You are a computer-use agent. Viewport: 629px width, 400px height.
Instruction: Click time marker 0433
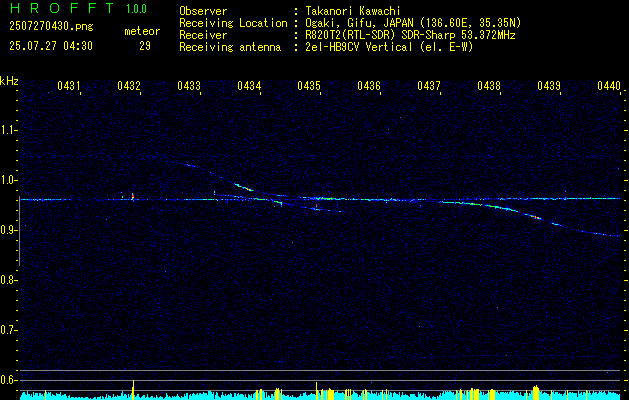pos(189,86)
